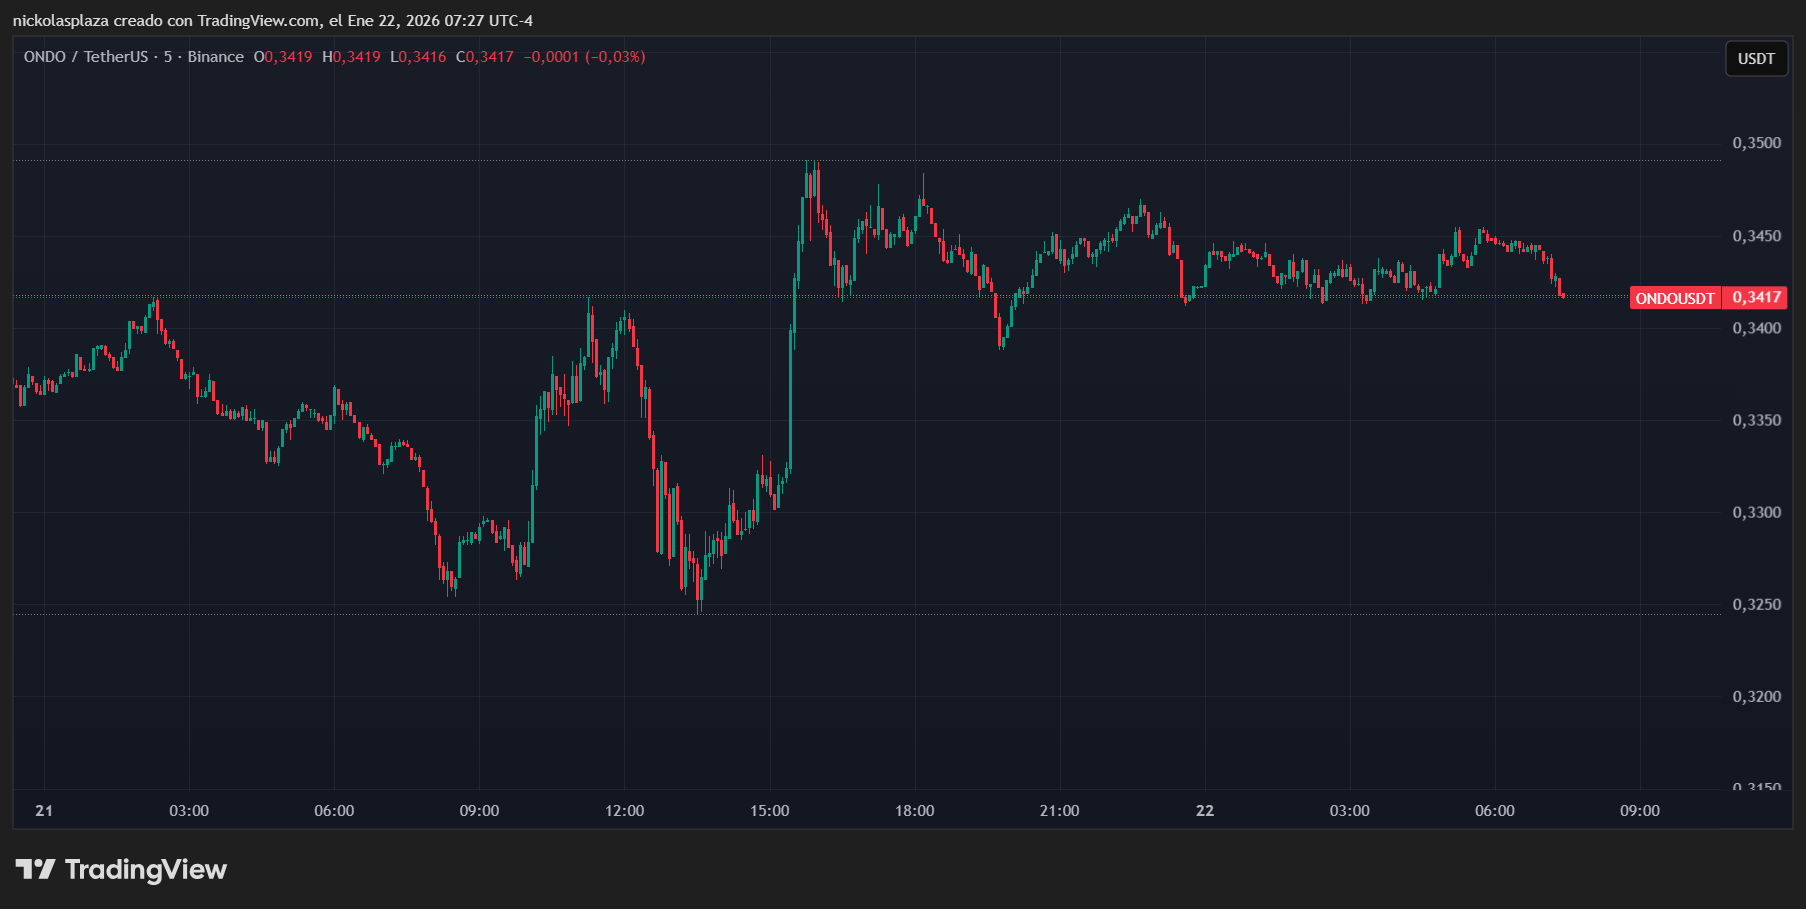Image resolution: width=1806 pixels, height=909 pixels.
Task: Open the USDT currency selector
Action: point(1755,59)
